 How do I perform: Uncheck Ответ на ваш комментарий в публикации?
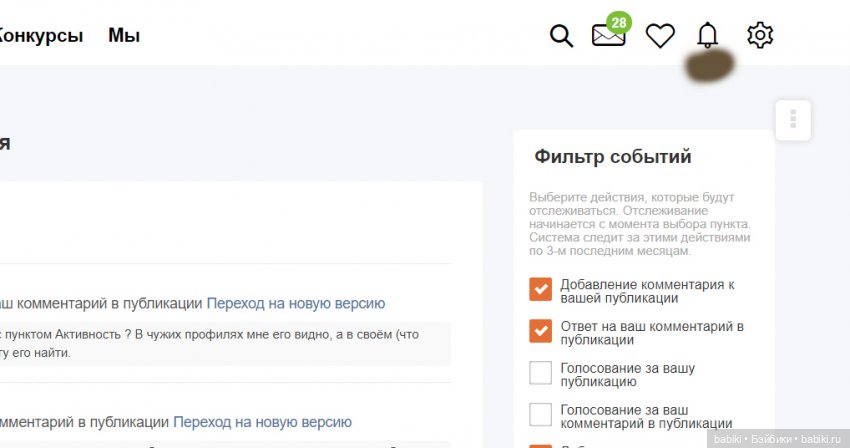pyautogui.click(x=541, y=331)
